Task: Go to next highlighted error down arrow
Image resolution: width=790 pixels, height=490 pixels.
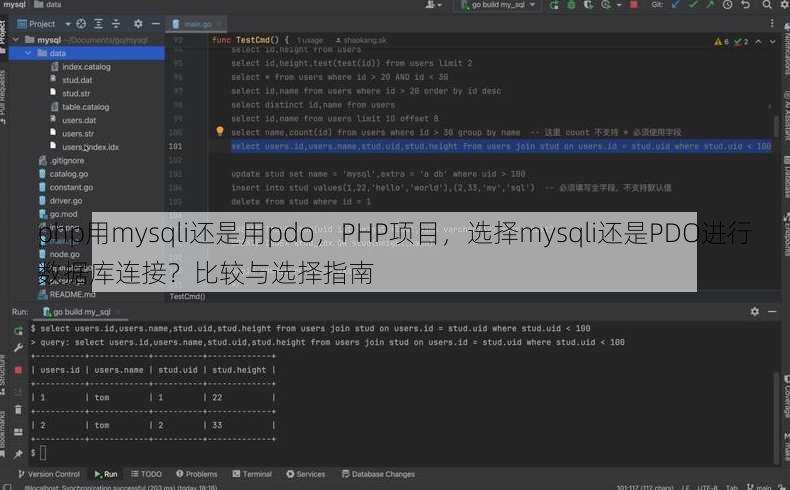Action: [772, 41]
